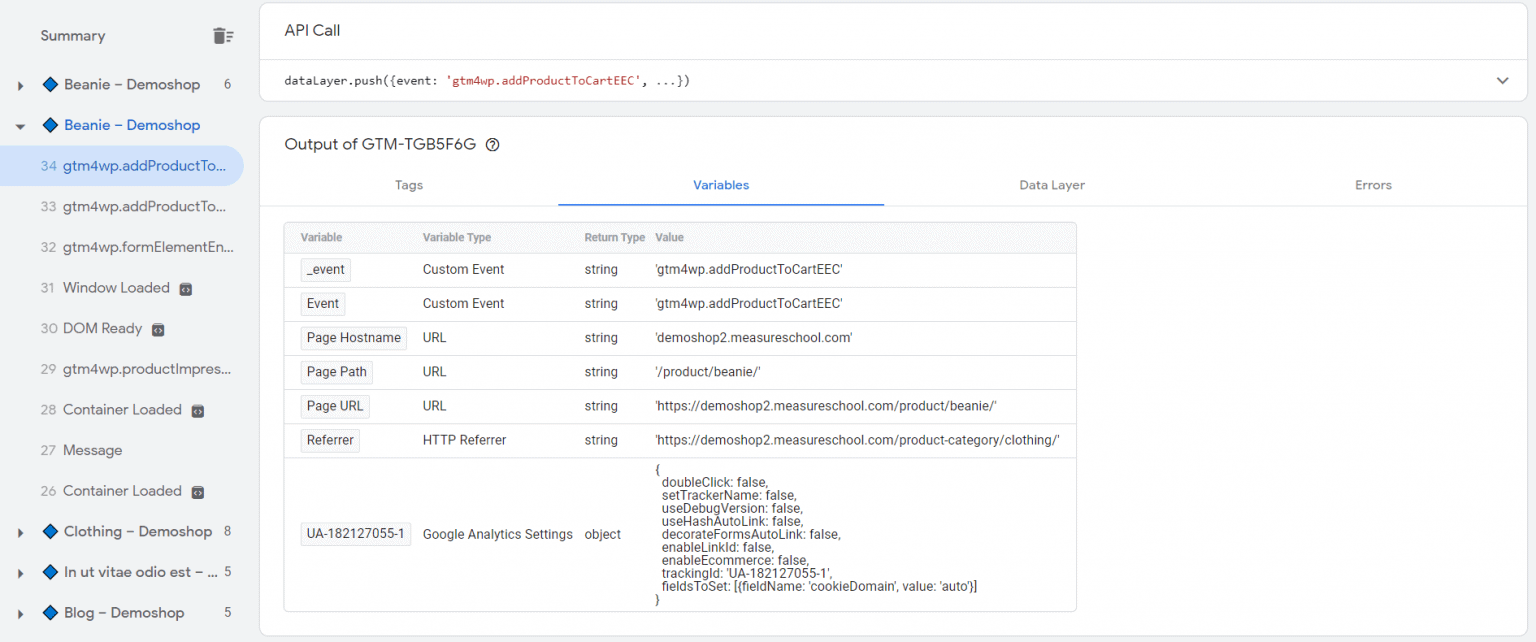View the Errors tab

[x=1373, y=185]
